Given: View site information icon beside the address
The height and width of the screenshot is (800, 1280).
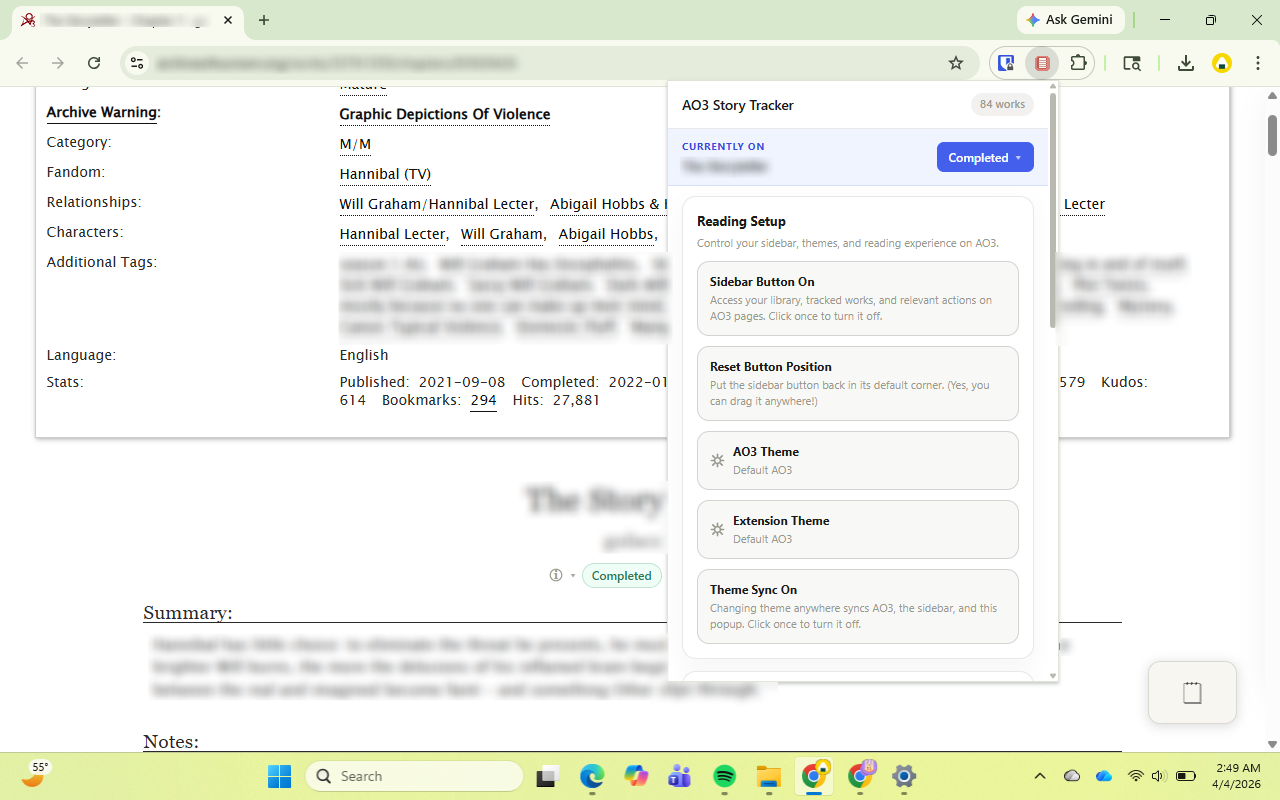Looking at the screenshot, I should click(138, 63).
